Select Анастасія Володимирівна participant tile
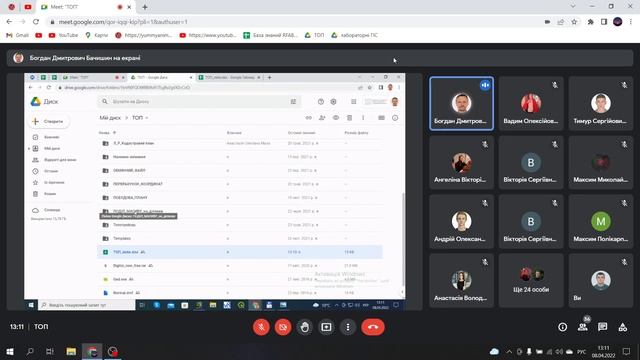The image size is (640, 360). point(461,280)
